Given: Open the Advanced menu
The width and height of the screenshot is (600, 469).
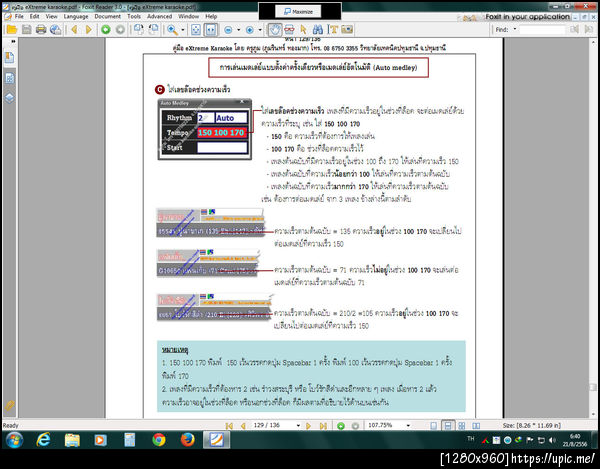Looking at the screenshot, I should [x=159, y=16].
